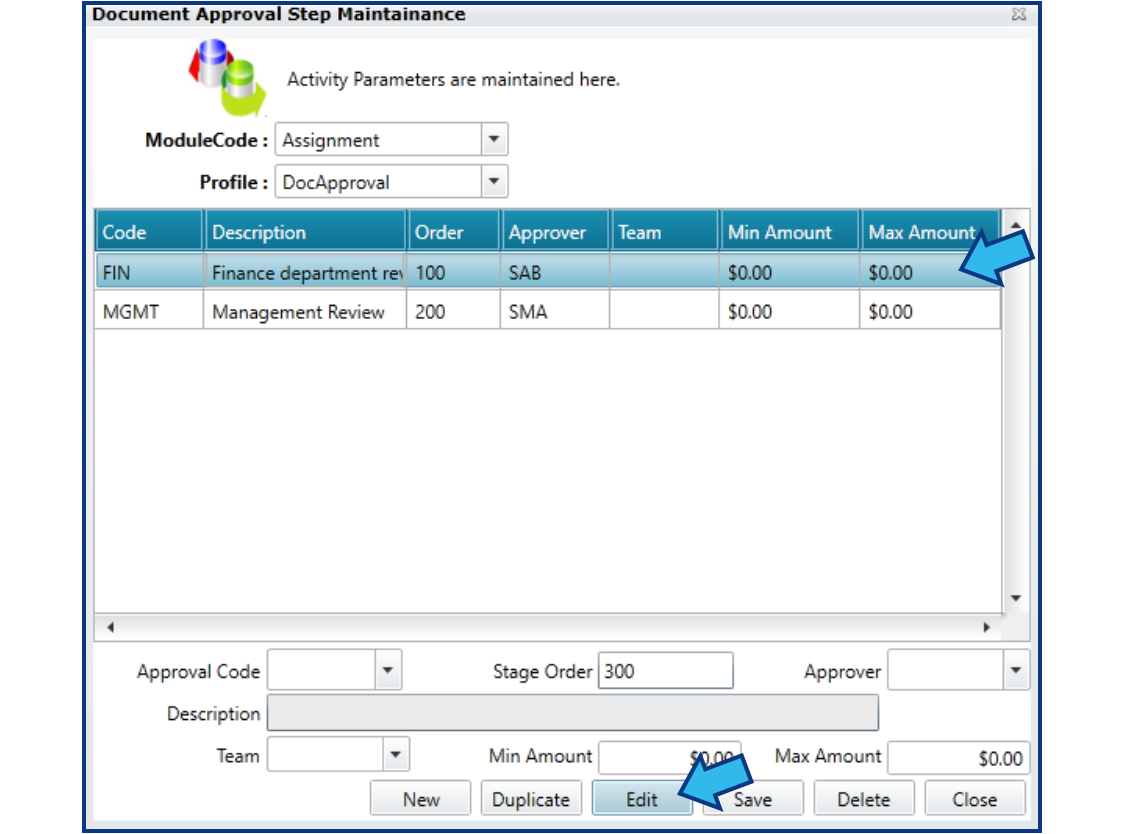This screenshot has width=1123, height=834.
Task: Click the New button
Action: [x=420, y=798]
